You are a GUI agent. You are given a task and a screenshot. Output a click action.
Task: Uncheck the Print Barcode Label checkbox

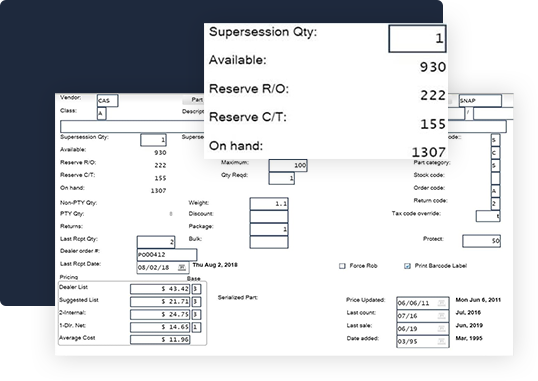407,266
